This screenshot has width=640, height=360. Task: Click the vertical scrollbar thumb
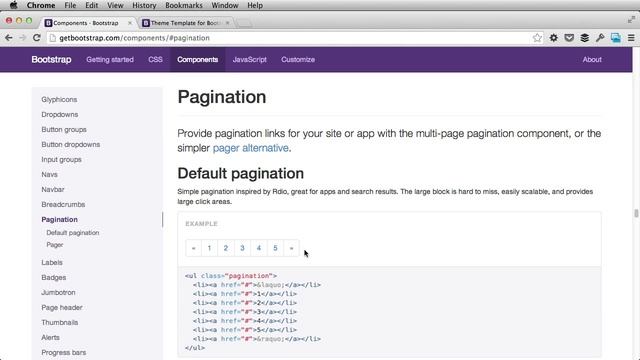636,213
